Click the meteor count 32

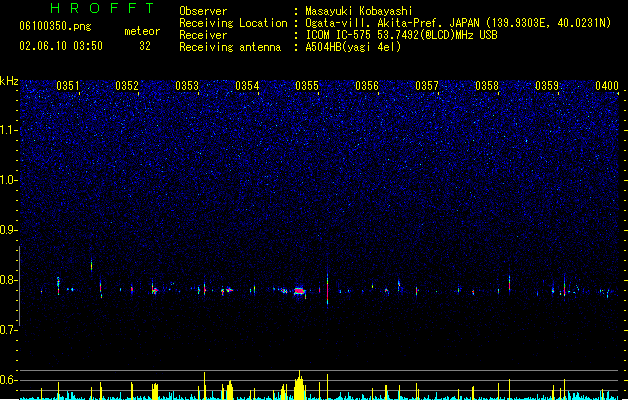tap(145, 46)
